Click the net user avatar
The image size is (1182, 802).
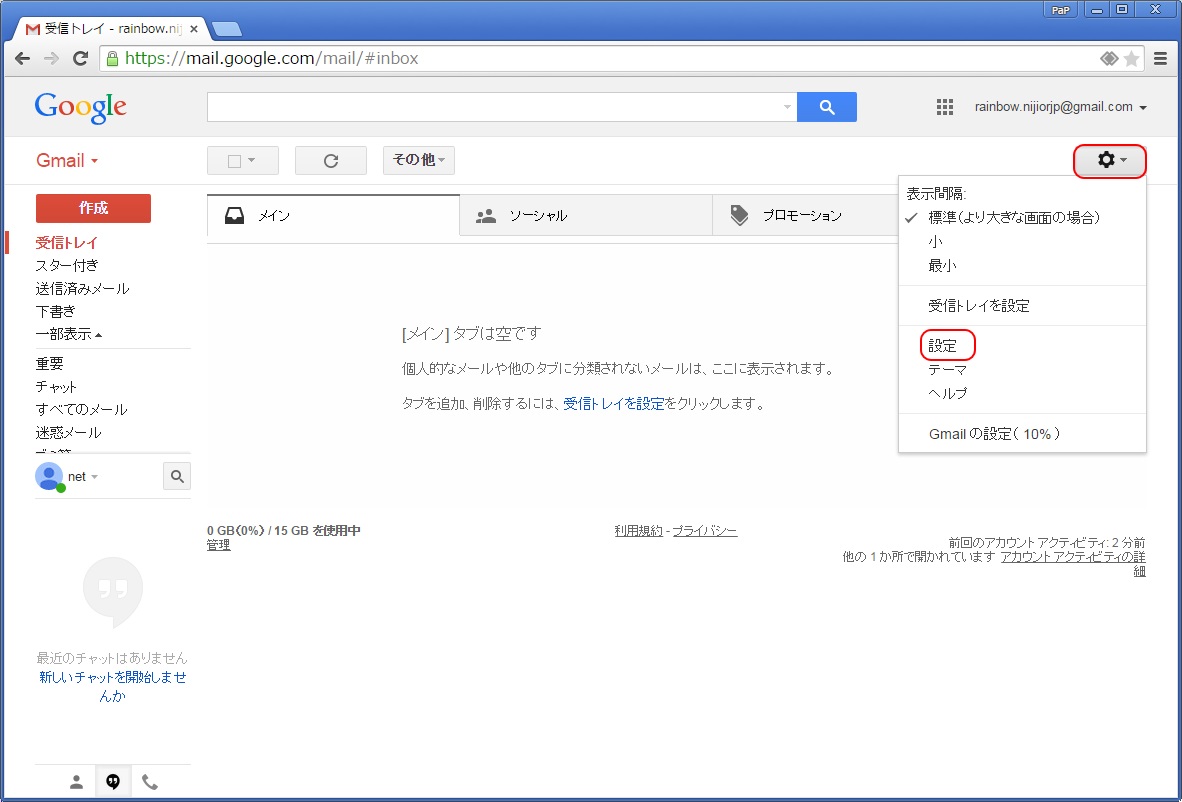click(50, 476)
